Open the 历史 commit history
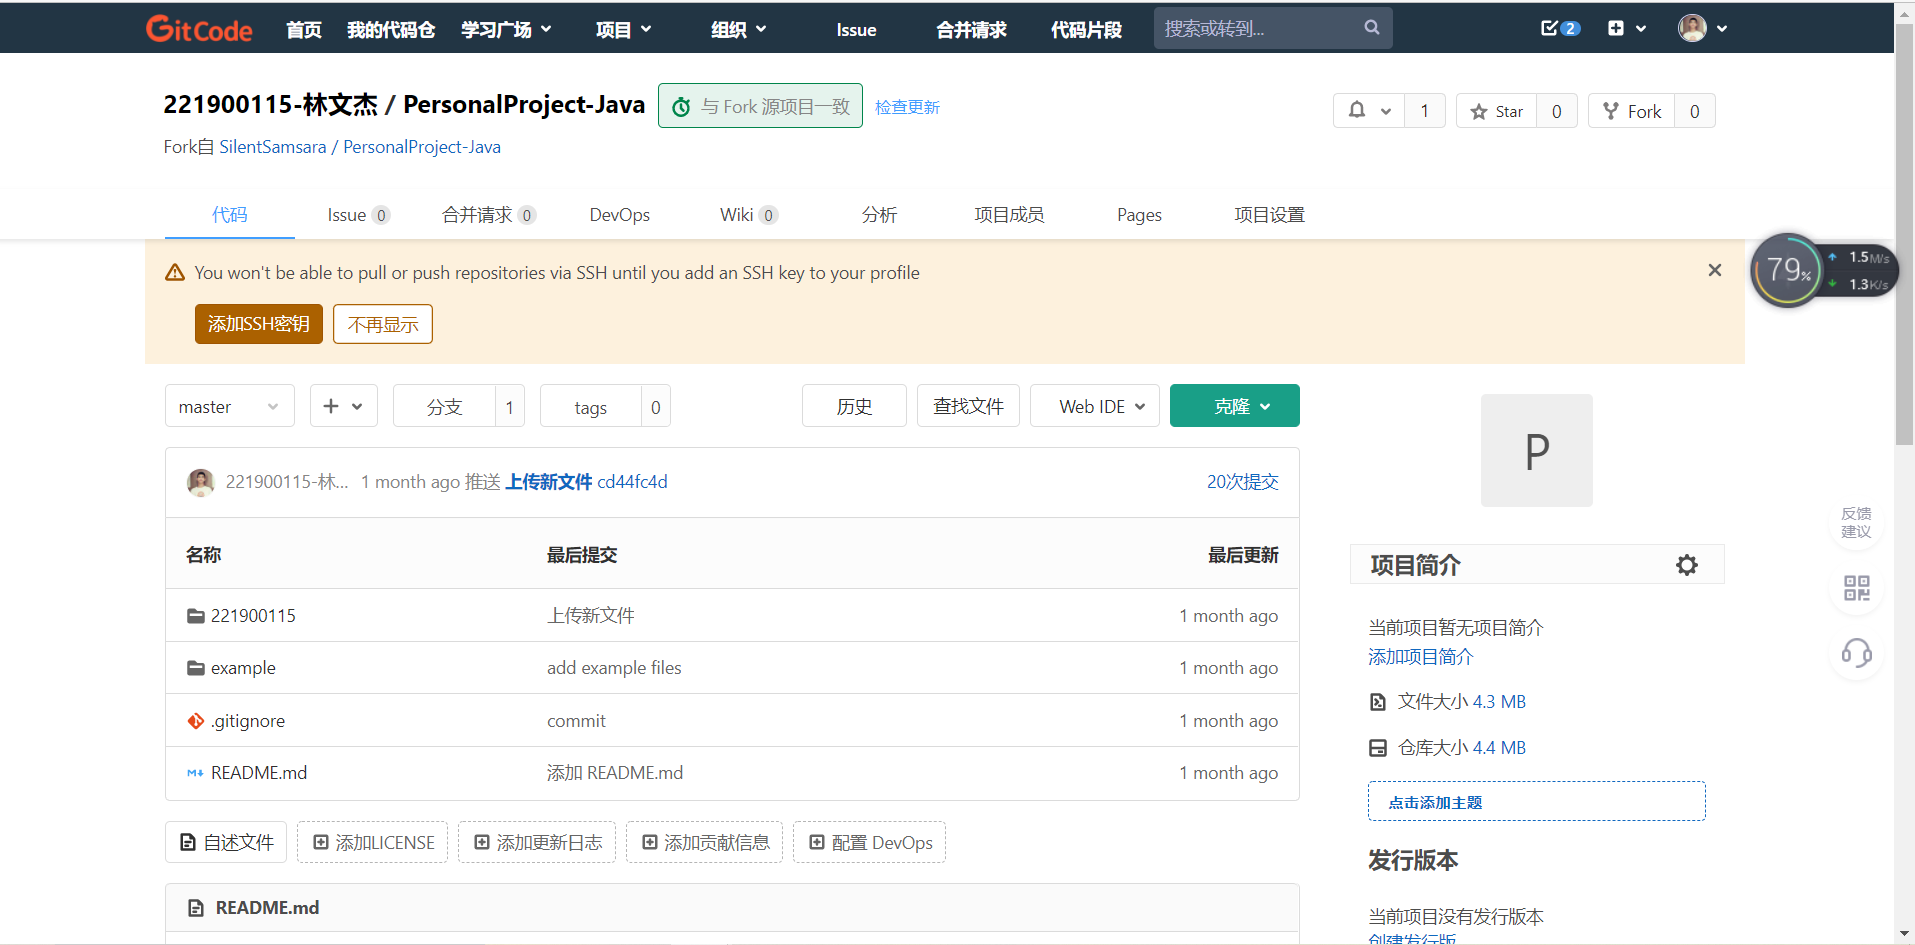This screenshot has height=945, width=1915. click(854, 406)
